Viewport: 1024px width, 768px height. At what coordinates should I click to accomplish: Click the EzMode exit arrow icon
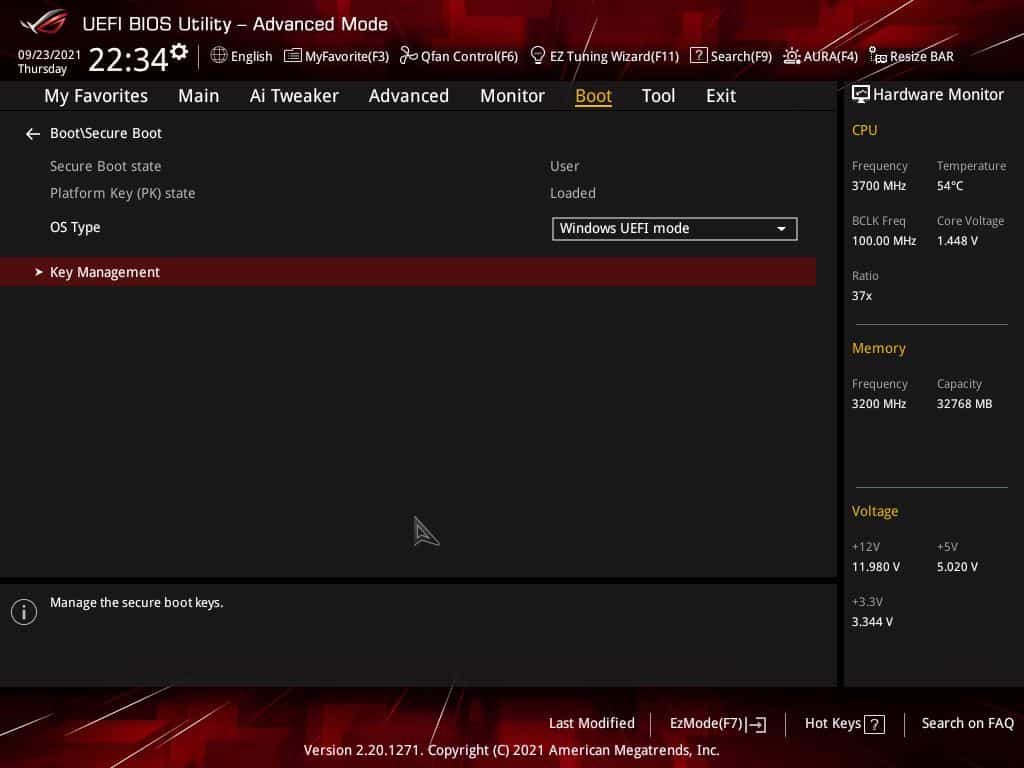pyautogui.click(x=756, y=724)
